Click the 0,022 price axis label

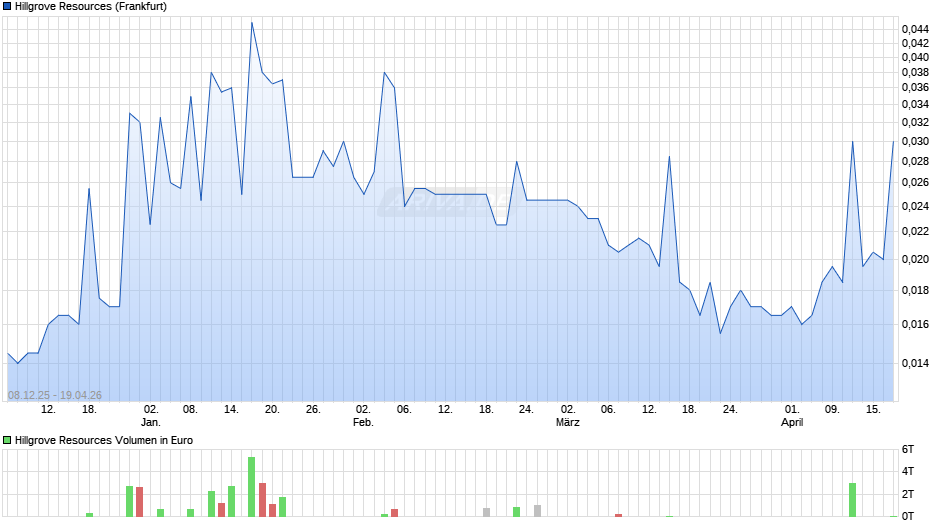point(915,232)
